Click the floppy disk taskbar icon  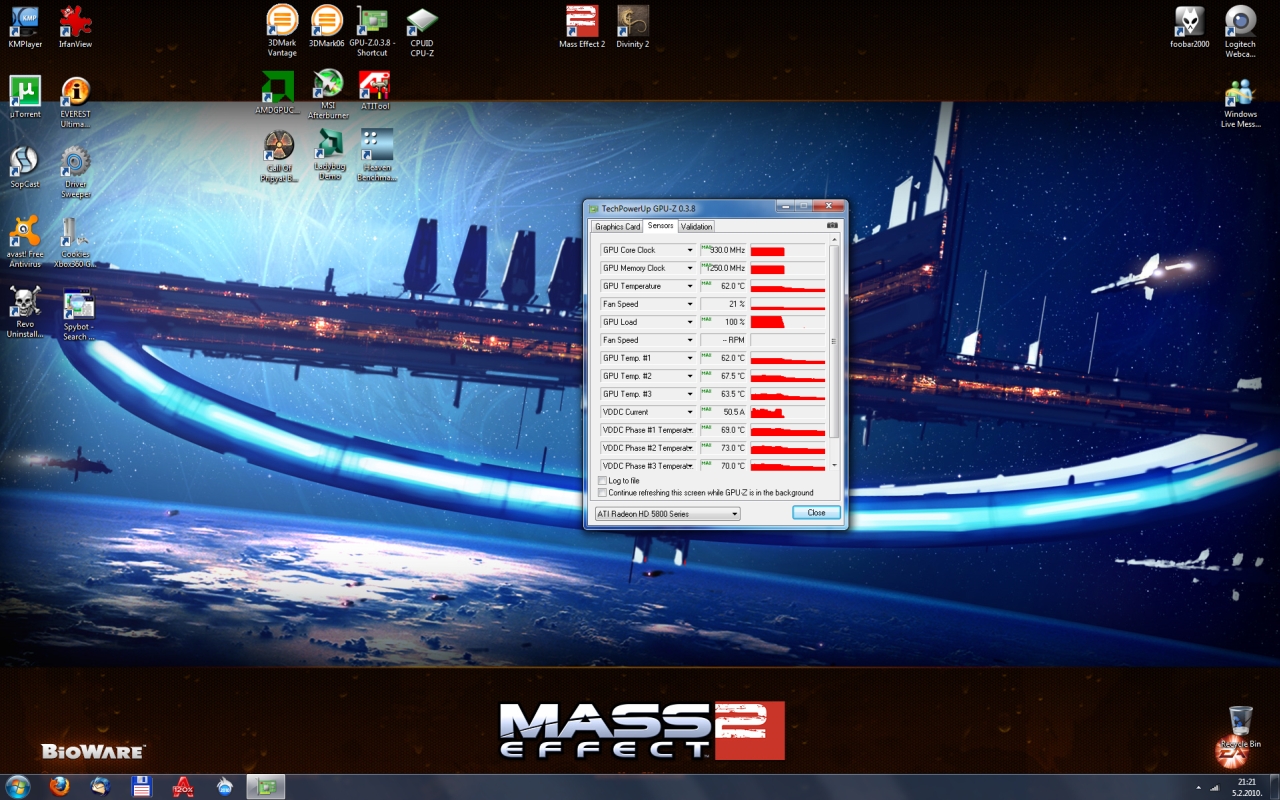[141, 786]
